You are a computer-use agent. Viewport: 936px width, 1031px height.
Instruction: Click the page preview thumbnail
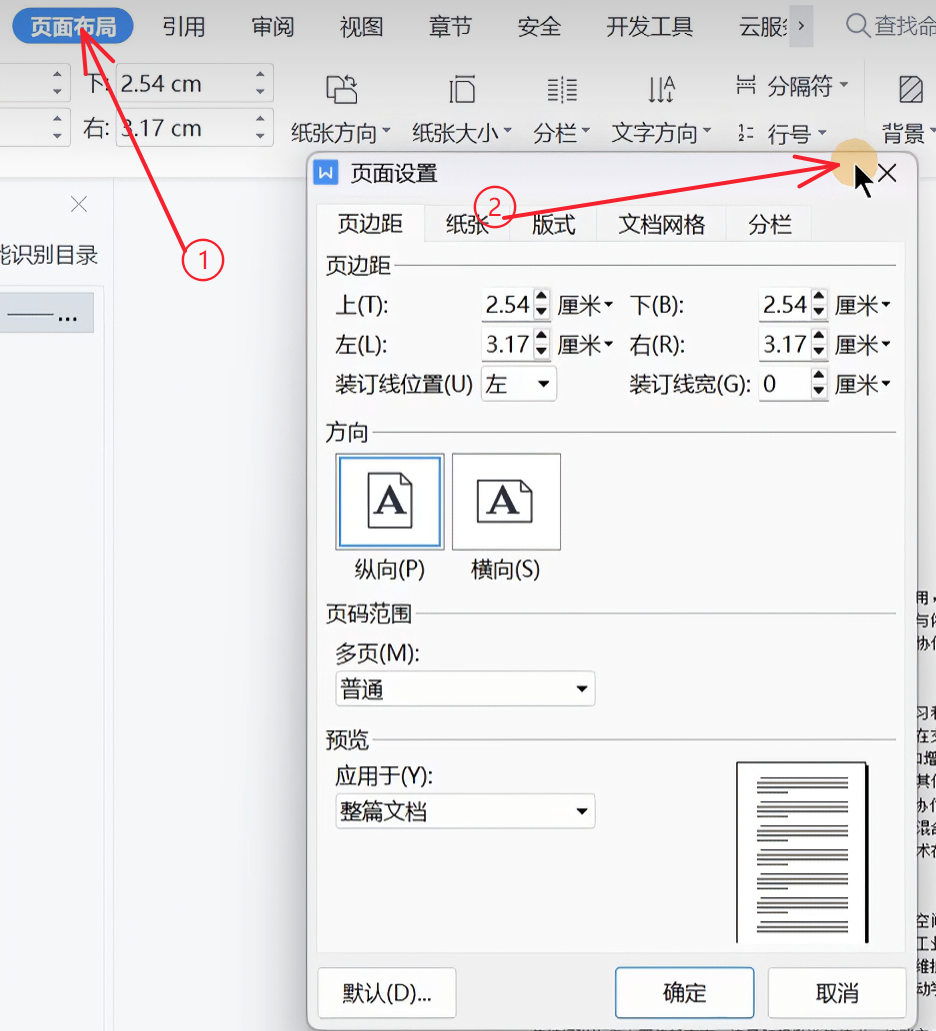[802, 852]
